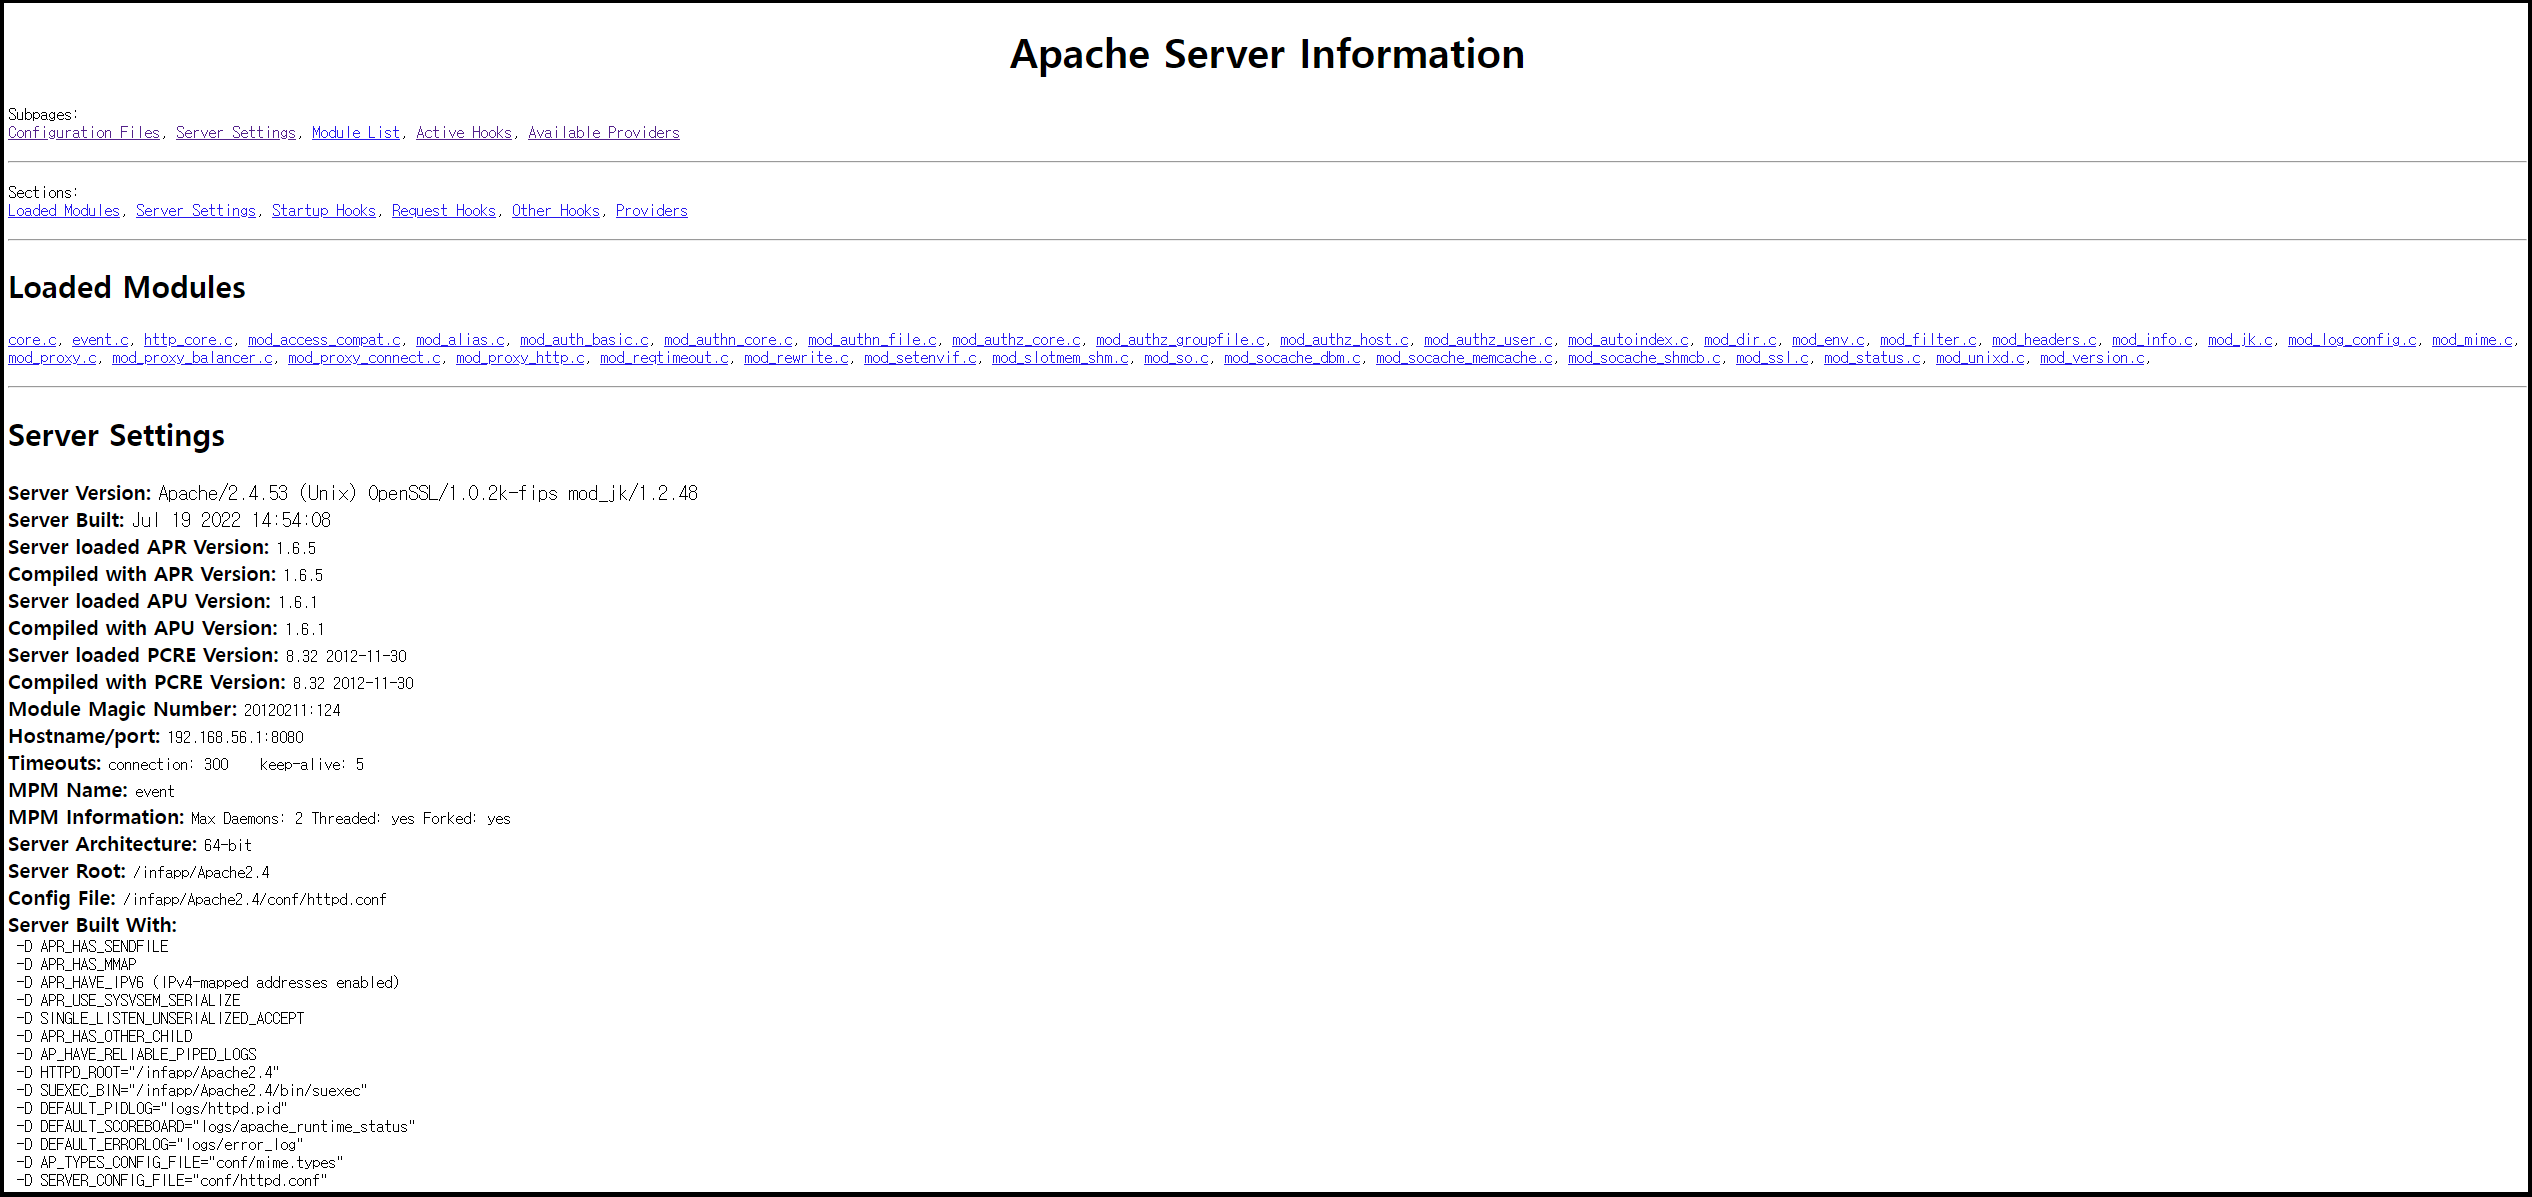View the mod_proxy_balancer.c module

192,358
